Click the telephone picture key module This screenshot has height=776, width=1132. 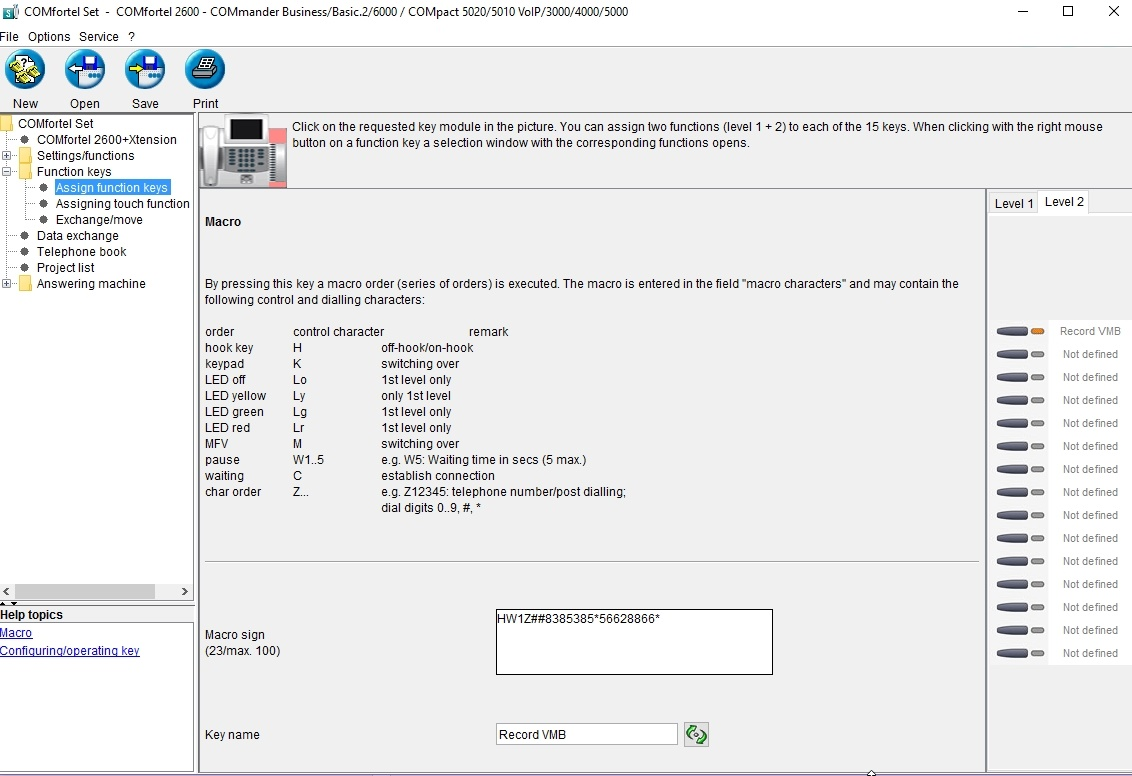[x=244, y=151]
